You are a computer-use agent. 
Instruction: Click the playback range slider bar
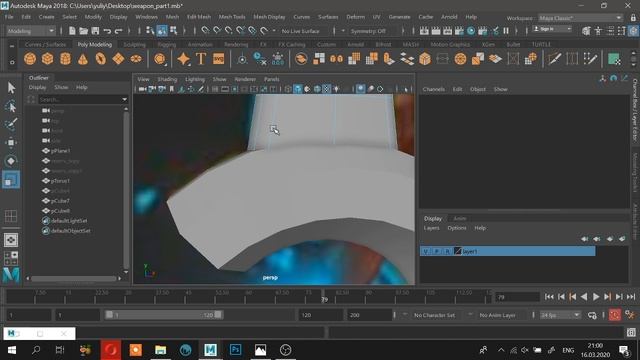(x=163, y=315)
